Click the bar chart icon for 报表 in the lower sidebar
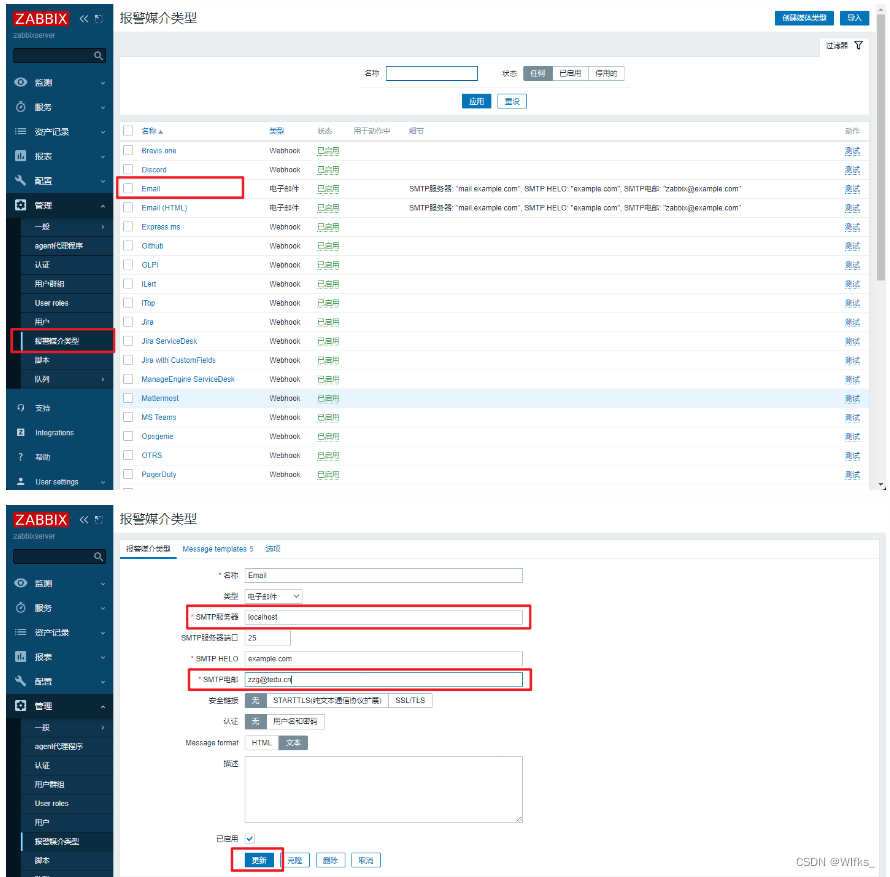Image resolution: width=890 pixels, height=877 pixels. point(20,657)
